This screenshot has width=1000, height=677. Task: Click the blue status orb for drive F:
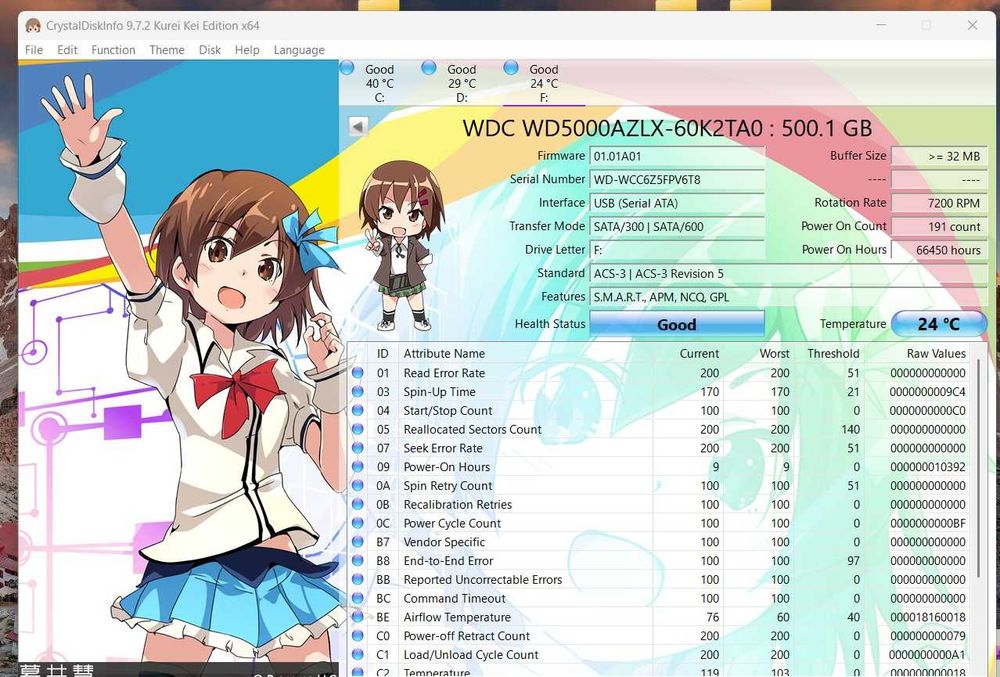[511, 68]
